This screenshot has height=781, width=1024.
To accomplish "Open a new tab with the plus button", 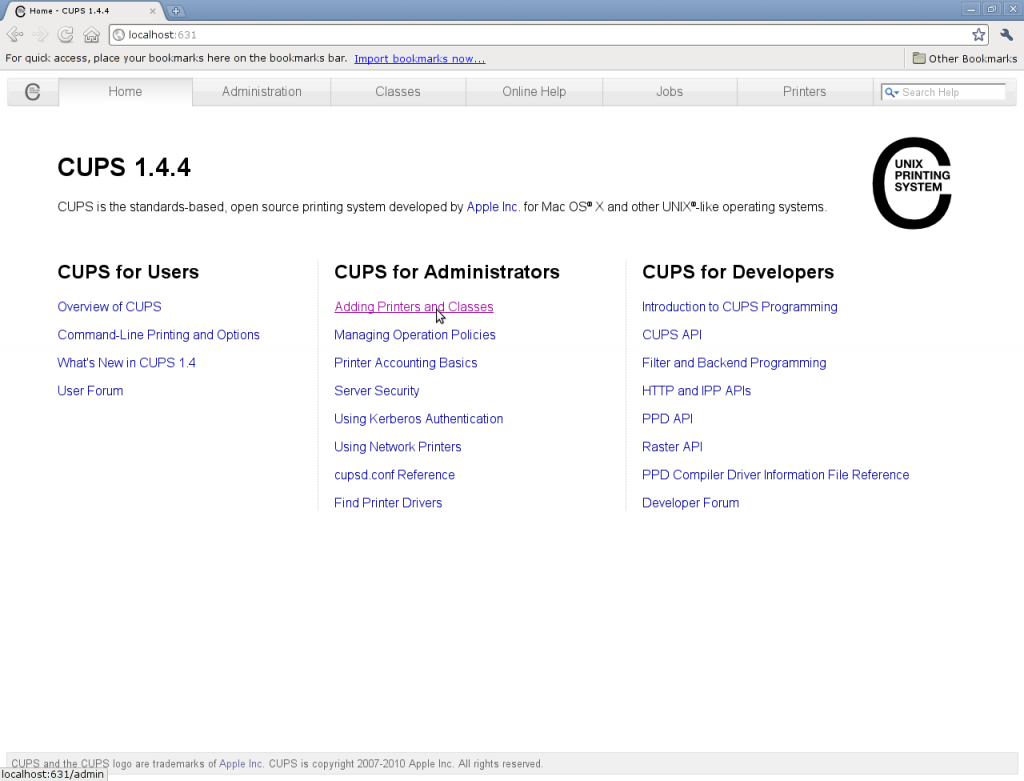I will click(176, 10).
